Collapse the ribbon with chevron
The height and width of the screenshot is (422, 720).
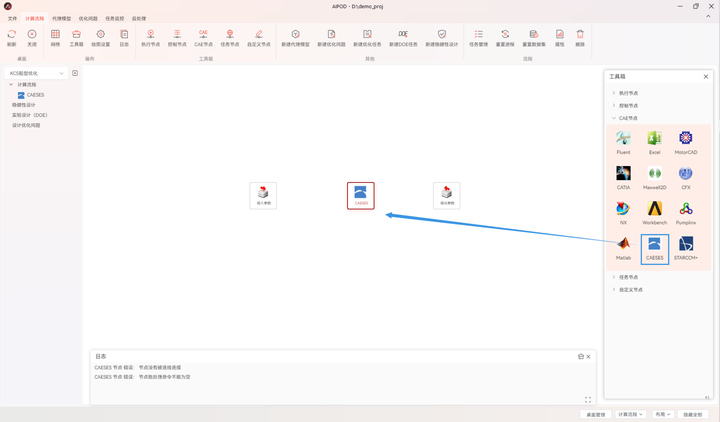pos(708,16)
